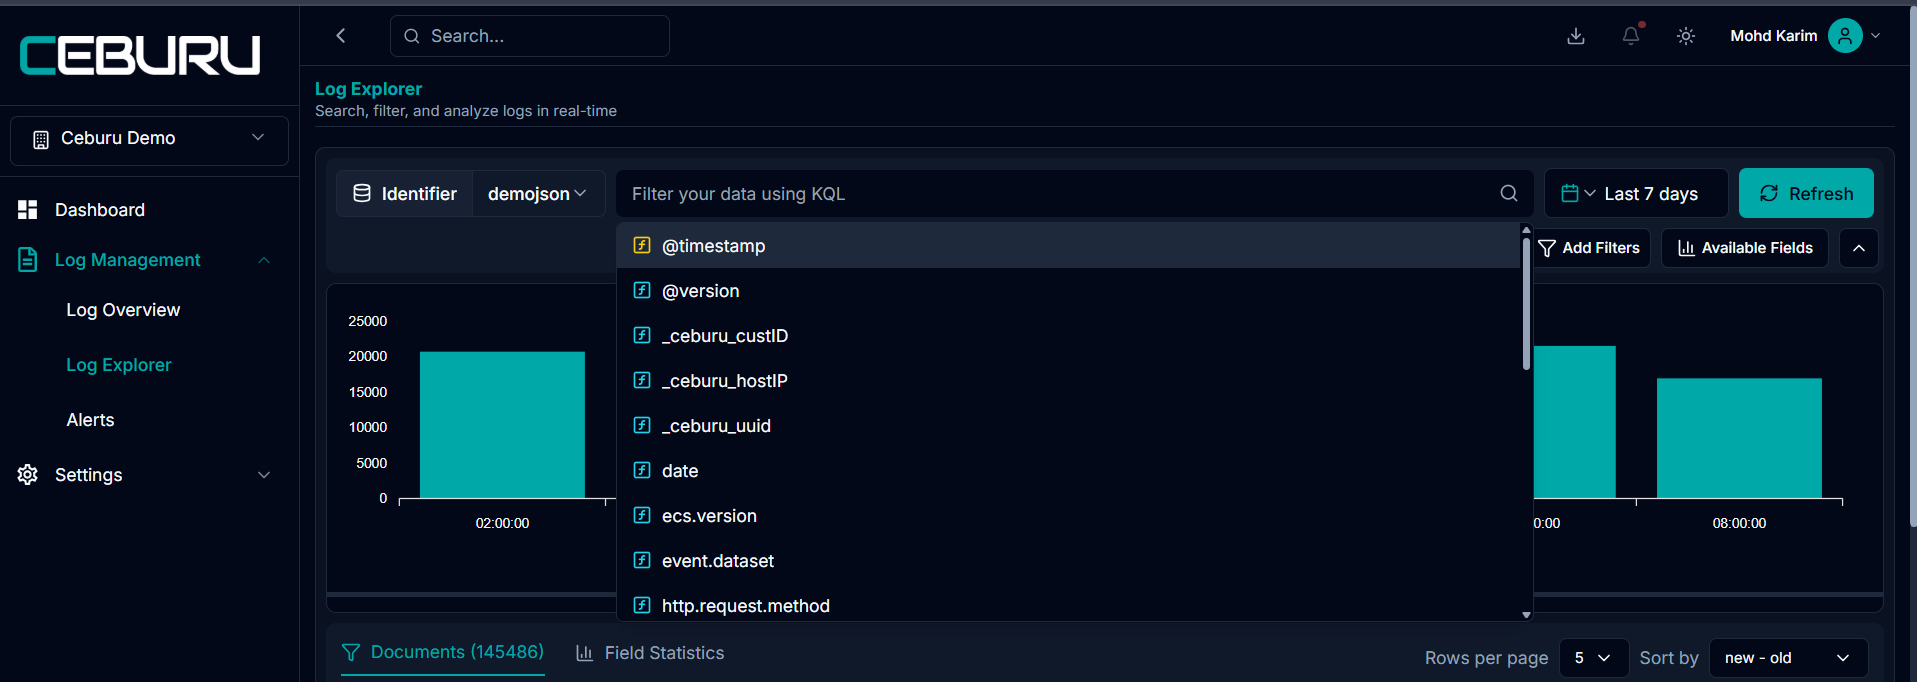The image size is (1917, 682).
Task: Click the Log Management document icon
Action: coord(28,260)
